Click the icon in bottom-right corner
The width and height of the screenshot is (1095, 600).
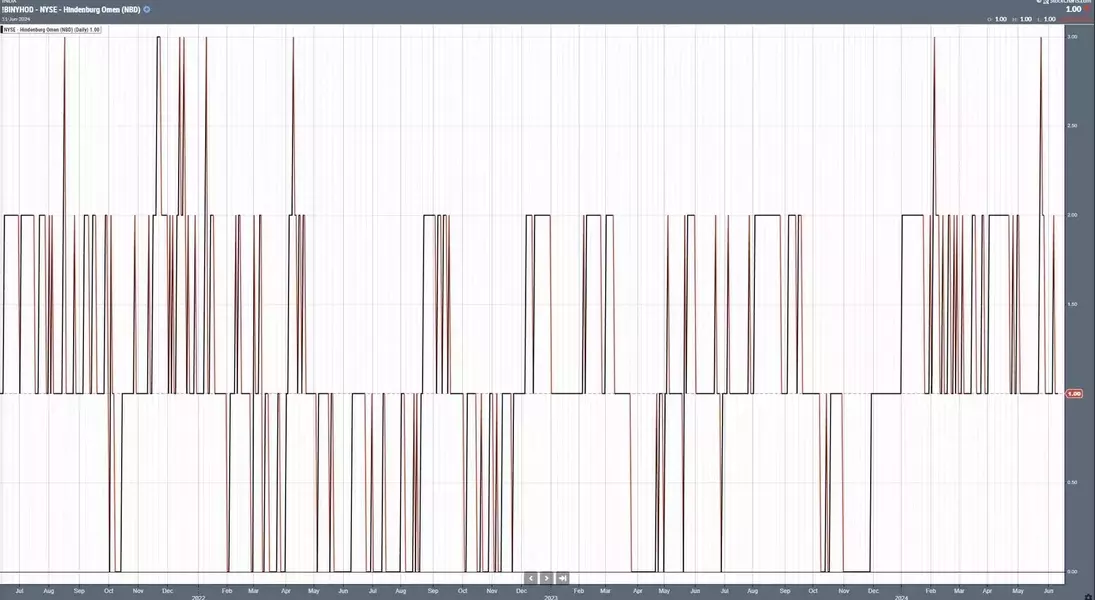pos(1089,596)
